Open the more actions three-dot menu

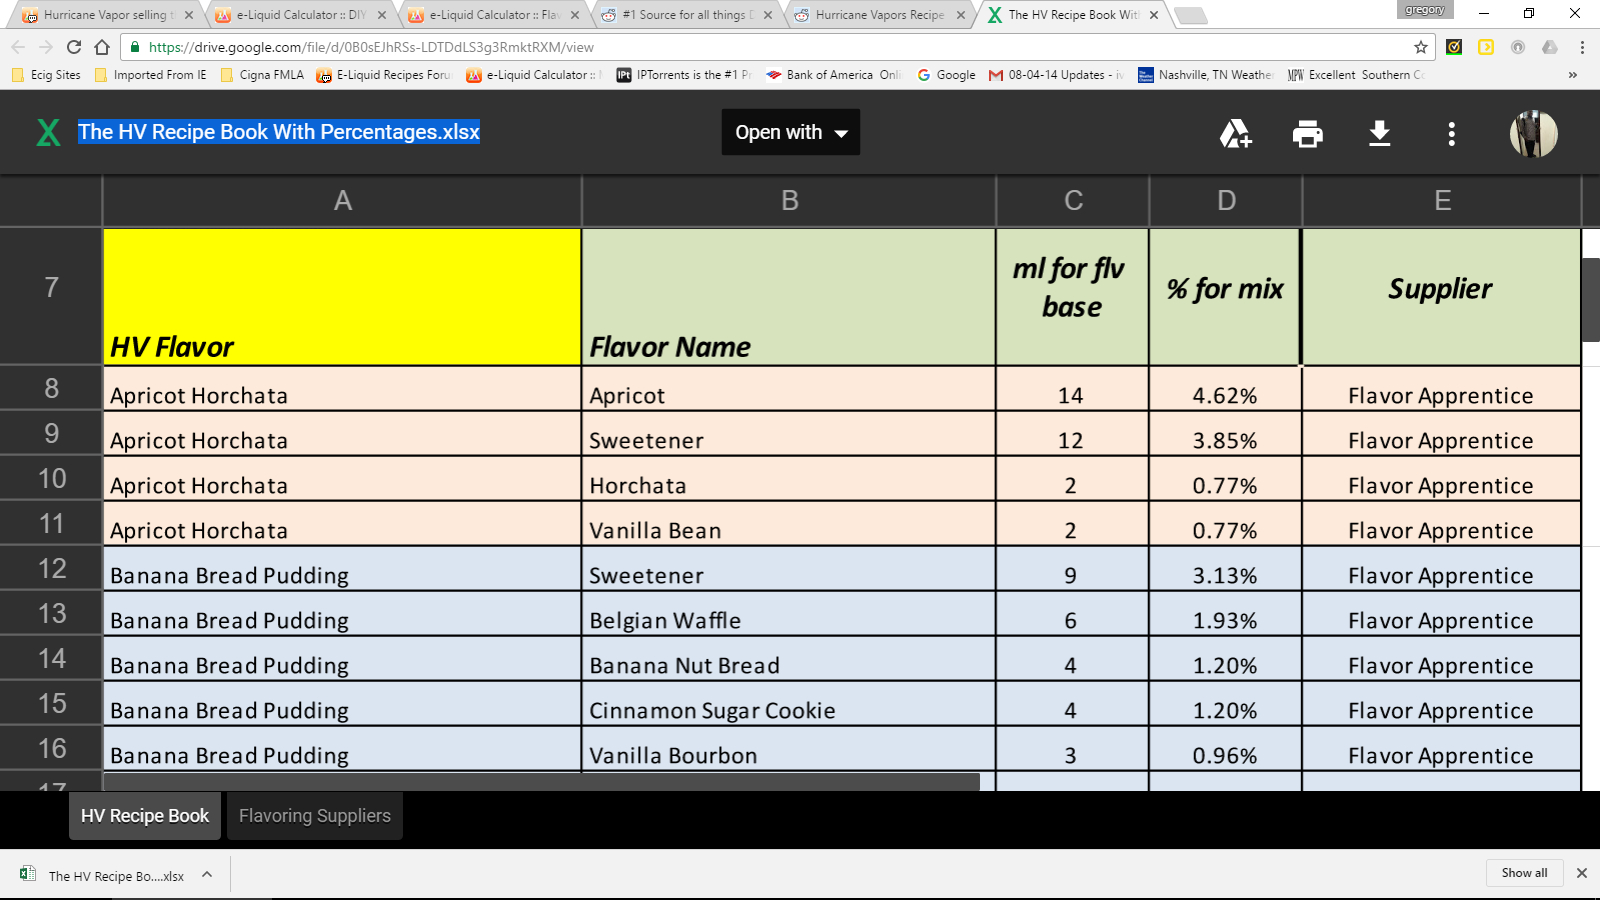1452,133
